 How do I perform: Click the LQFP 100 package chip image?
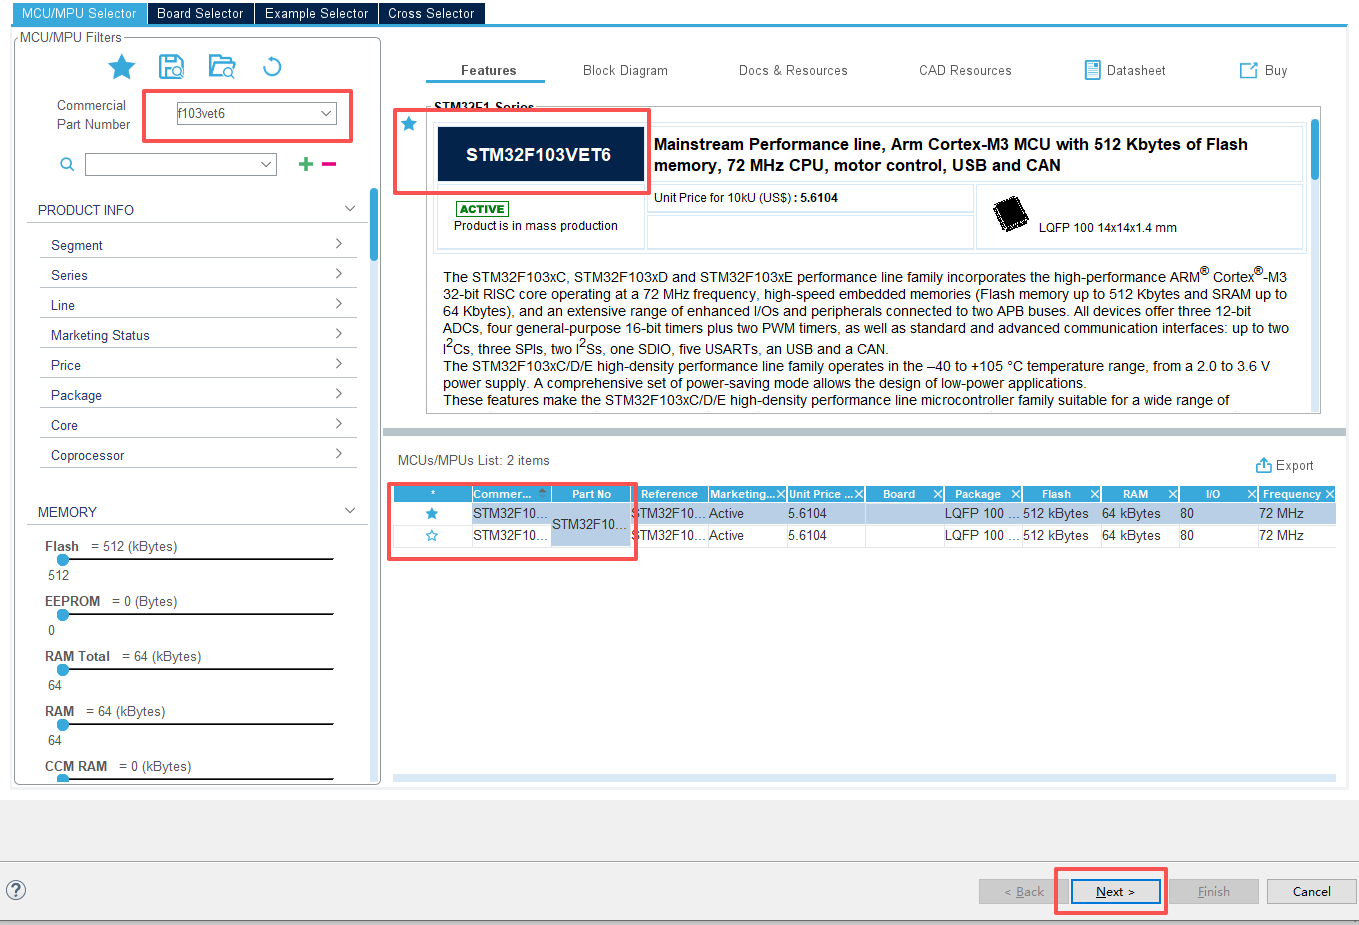(x=1011, y=214)
